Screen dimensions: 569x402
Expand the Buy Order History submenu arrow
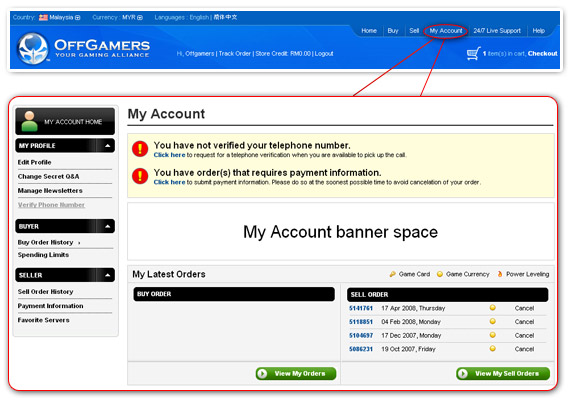tap(79, 243)
